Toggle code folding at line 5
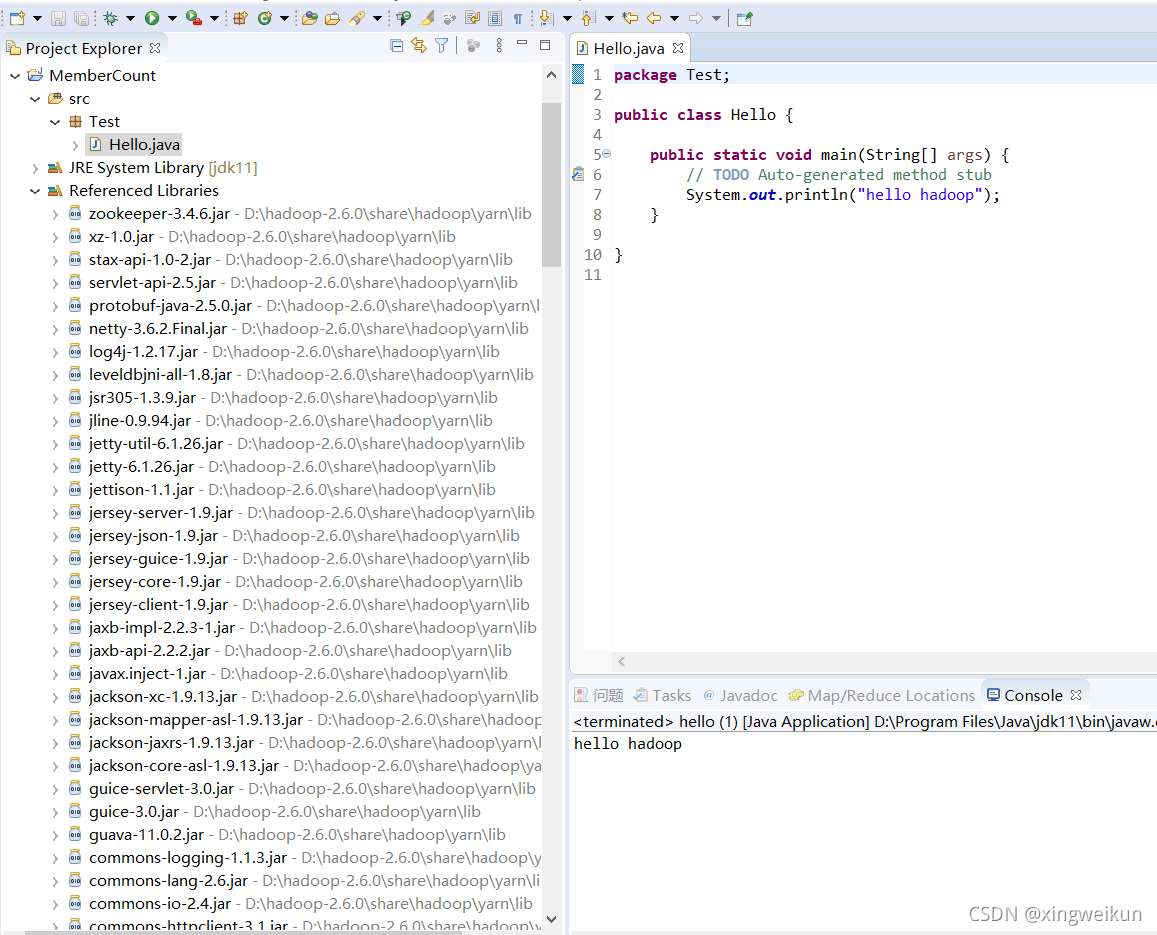 607,154
